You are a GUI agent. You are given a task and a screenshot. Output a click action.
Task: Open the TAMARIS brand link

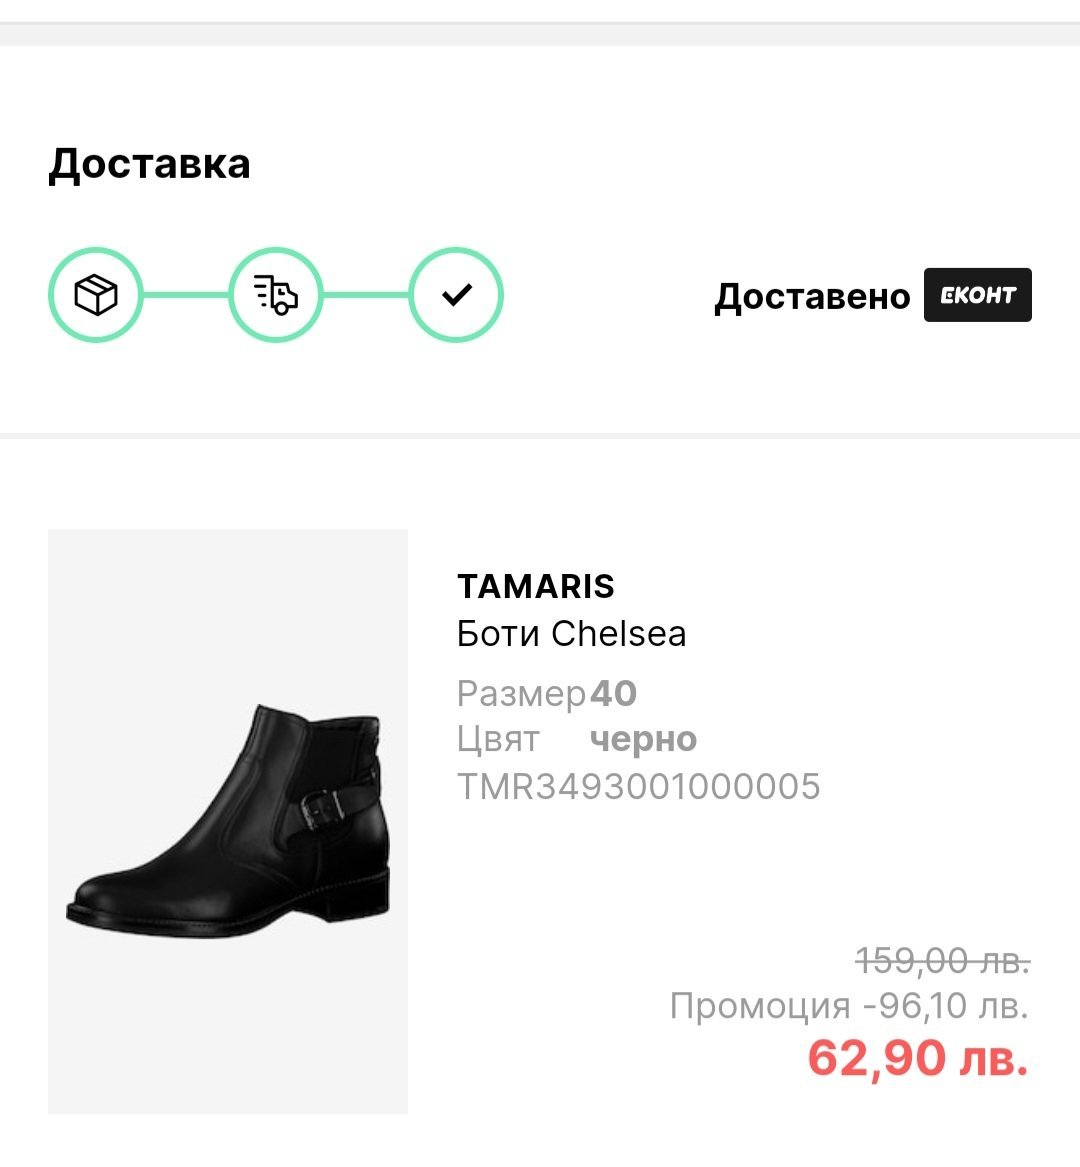pyautogui.click(x=535, y=586)
